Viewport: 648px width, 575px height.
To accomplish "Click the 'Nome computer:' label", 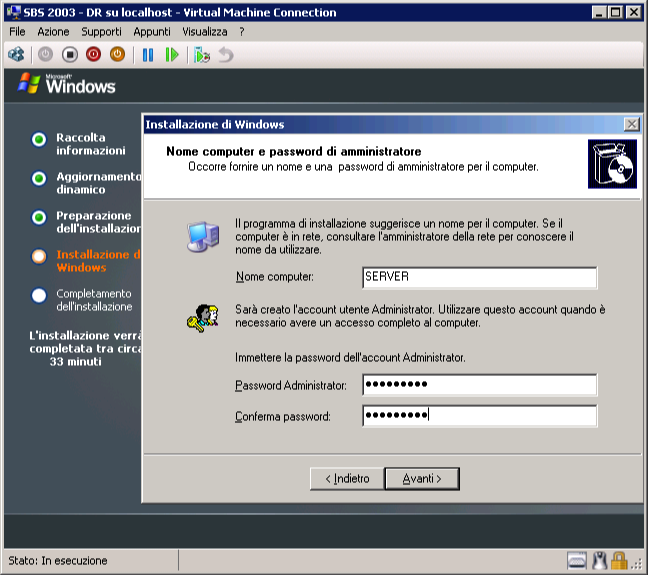I will click(274, 277).
